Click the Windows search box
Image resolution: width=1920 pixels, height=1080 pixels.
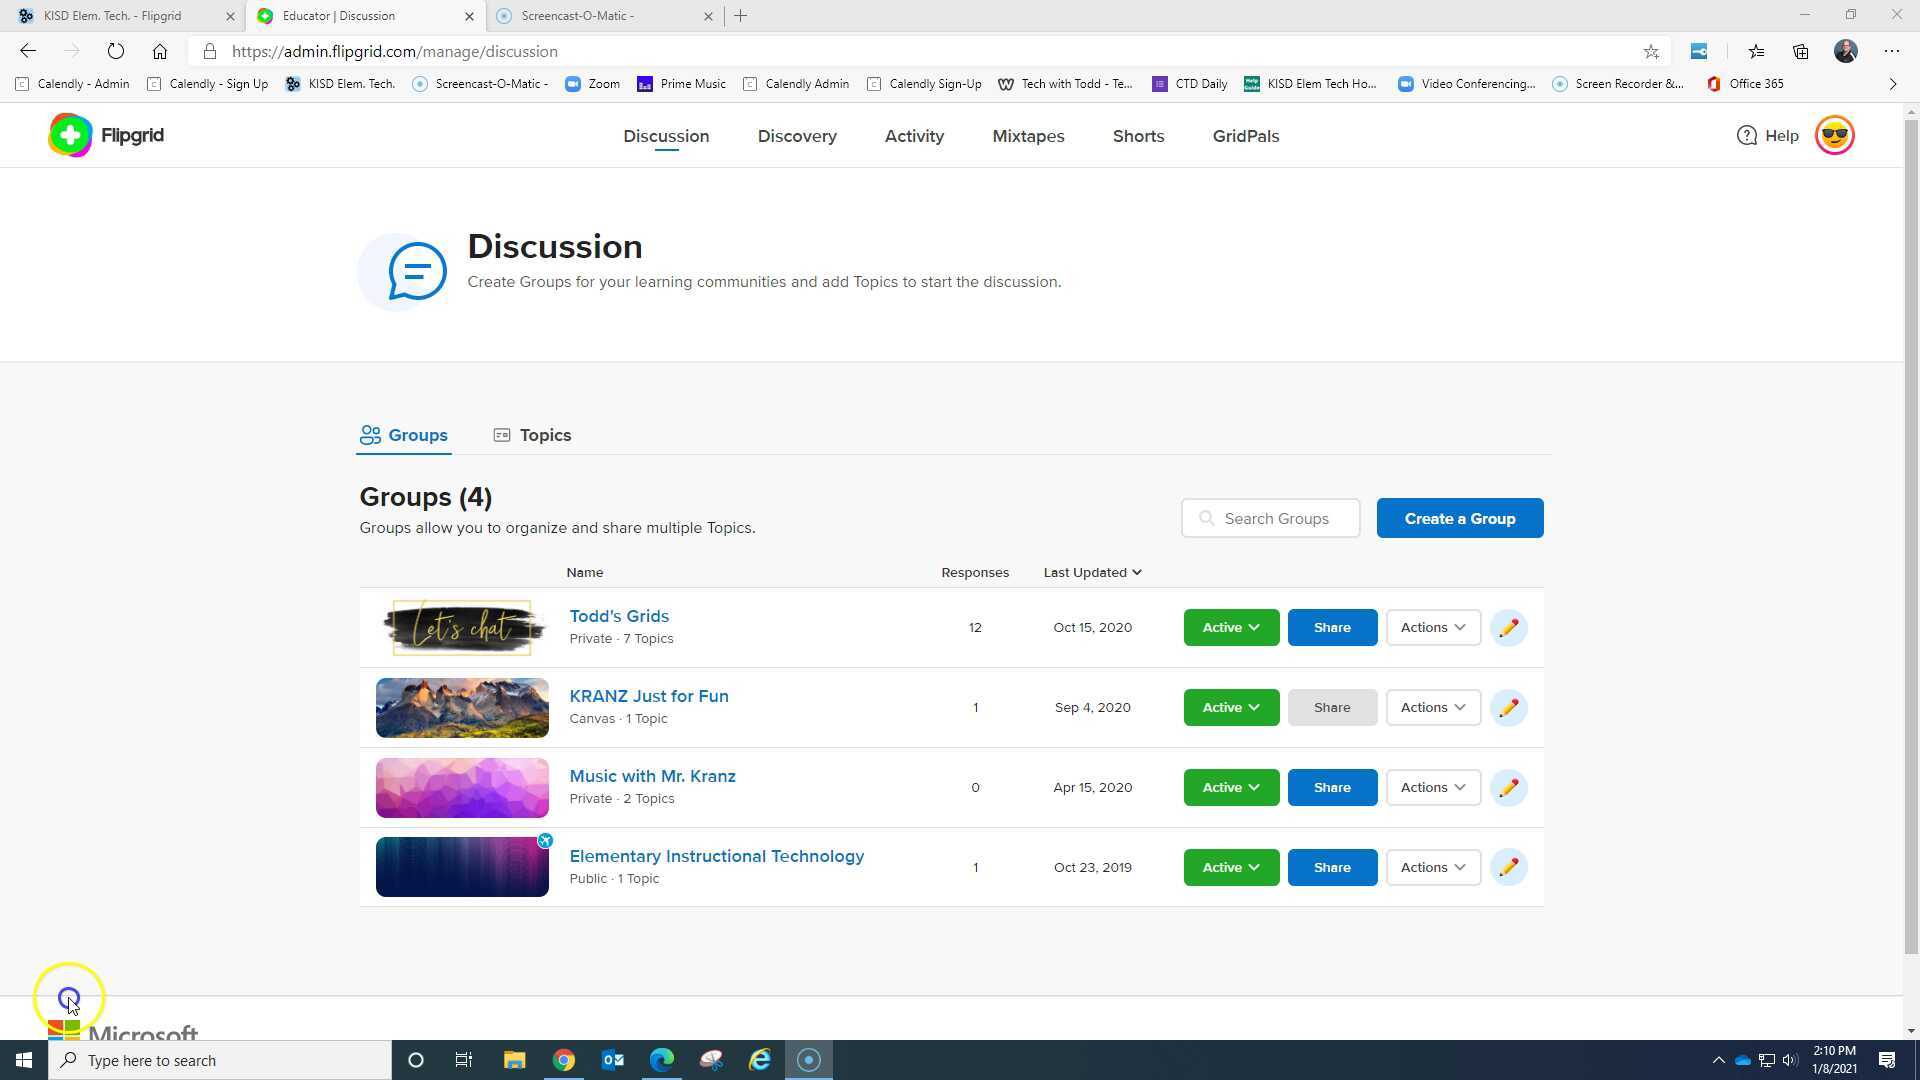coord(220,1060)
